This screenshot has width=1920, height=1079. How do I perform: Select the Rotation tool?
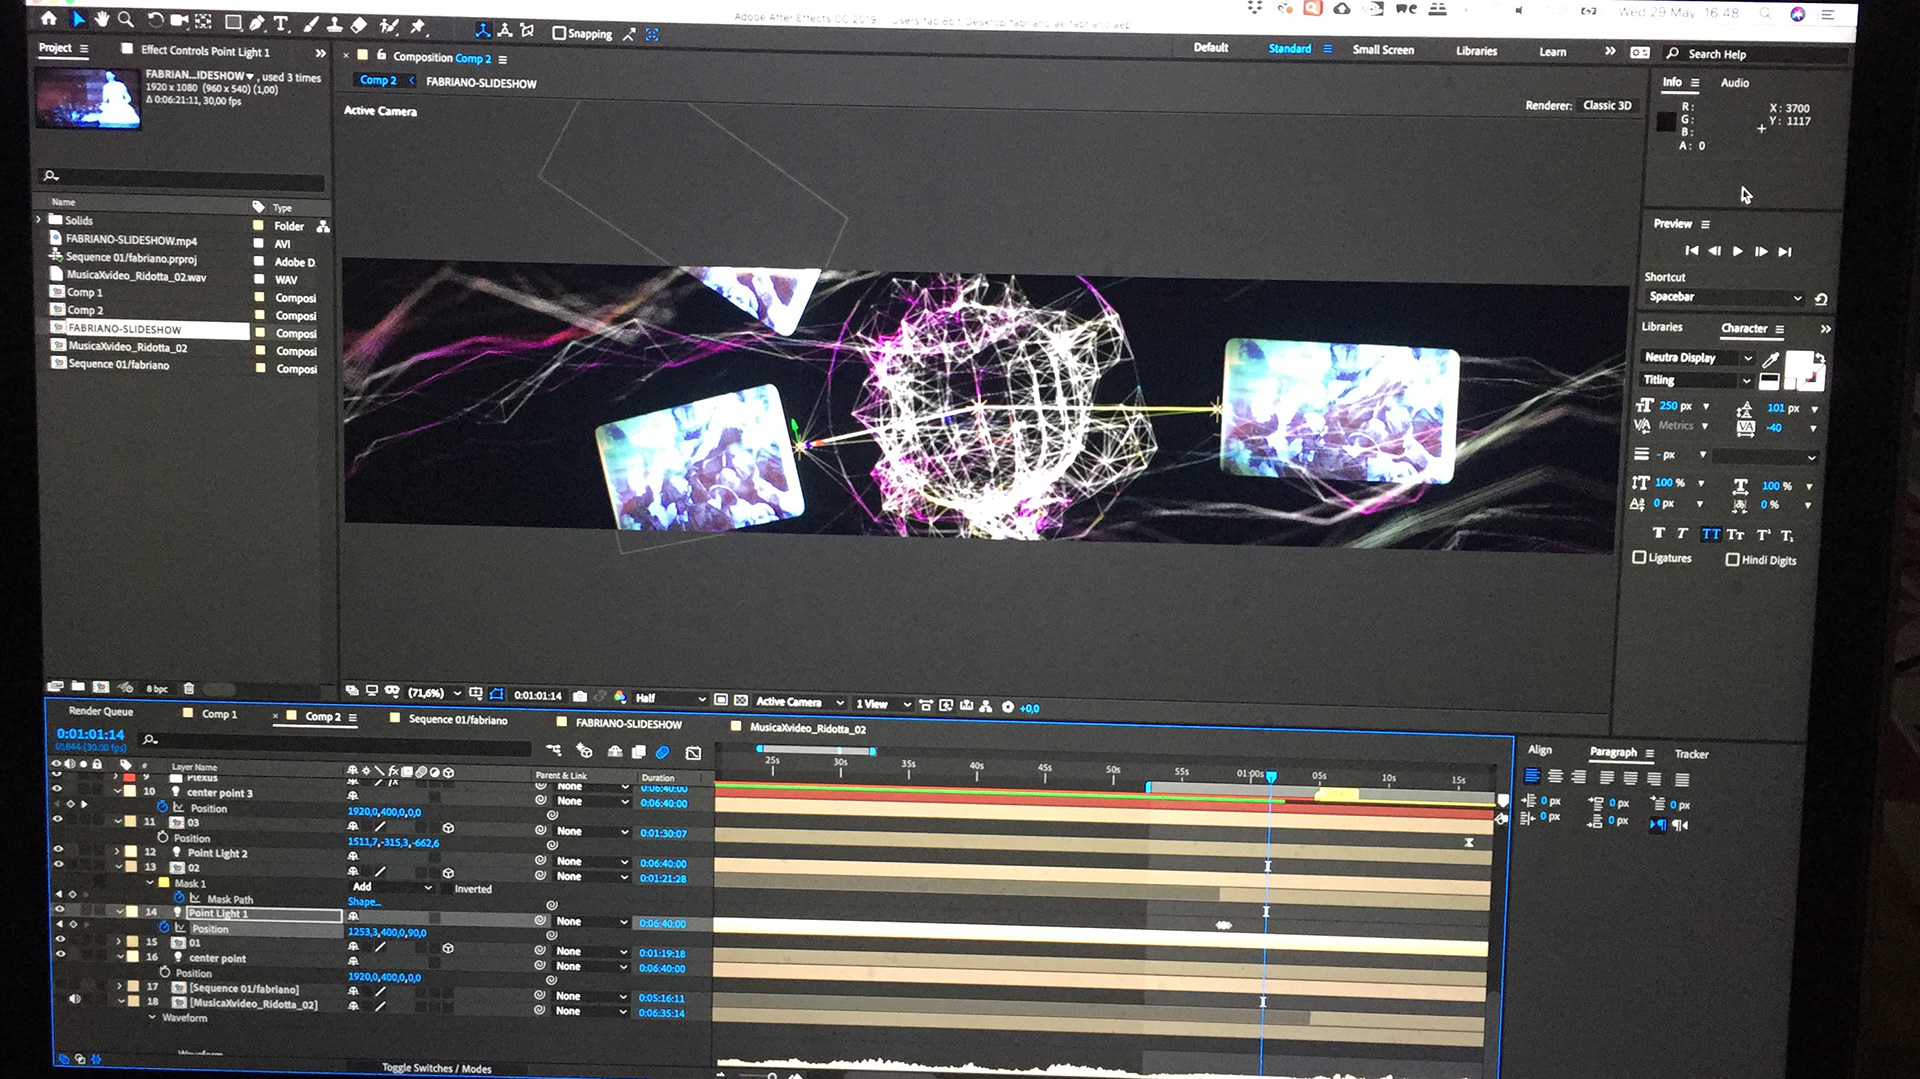tap(155, 19)
